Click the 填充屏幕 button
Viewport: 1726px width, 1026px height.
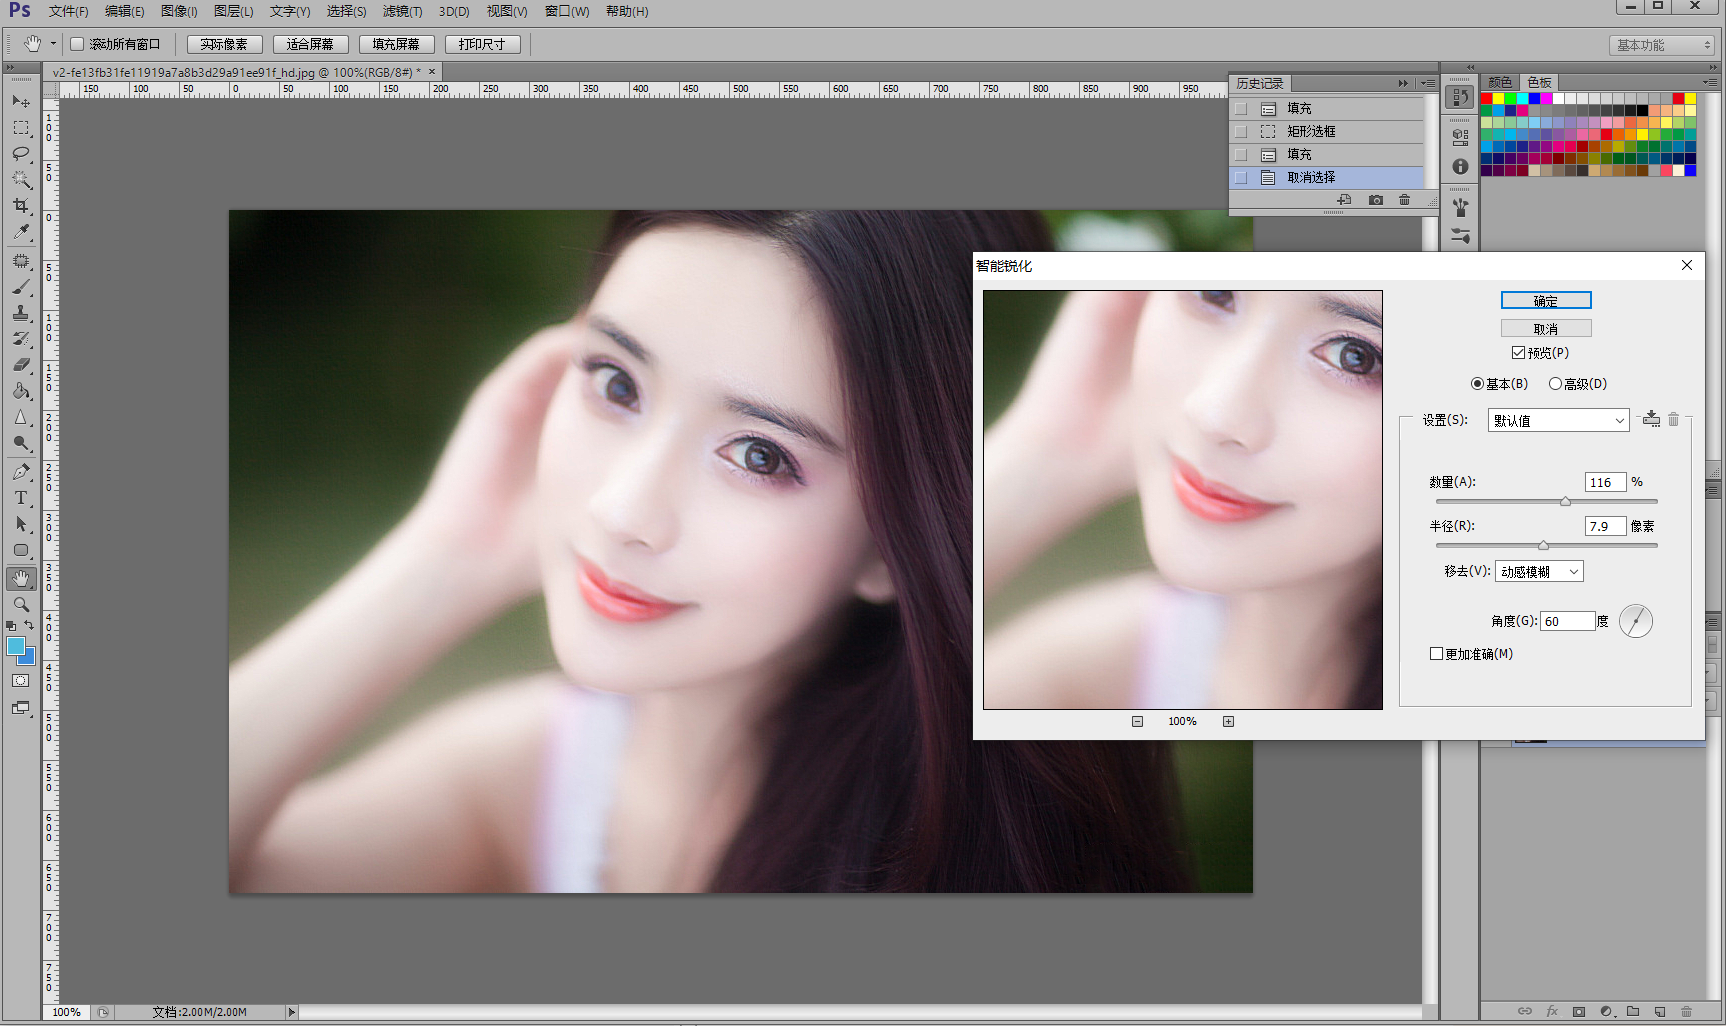pyautogui.click(x=396, y=44)
